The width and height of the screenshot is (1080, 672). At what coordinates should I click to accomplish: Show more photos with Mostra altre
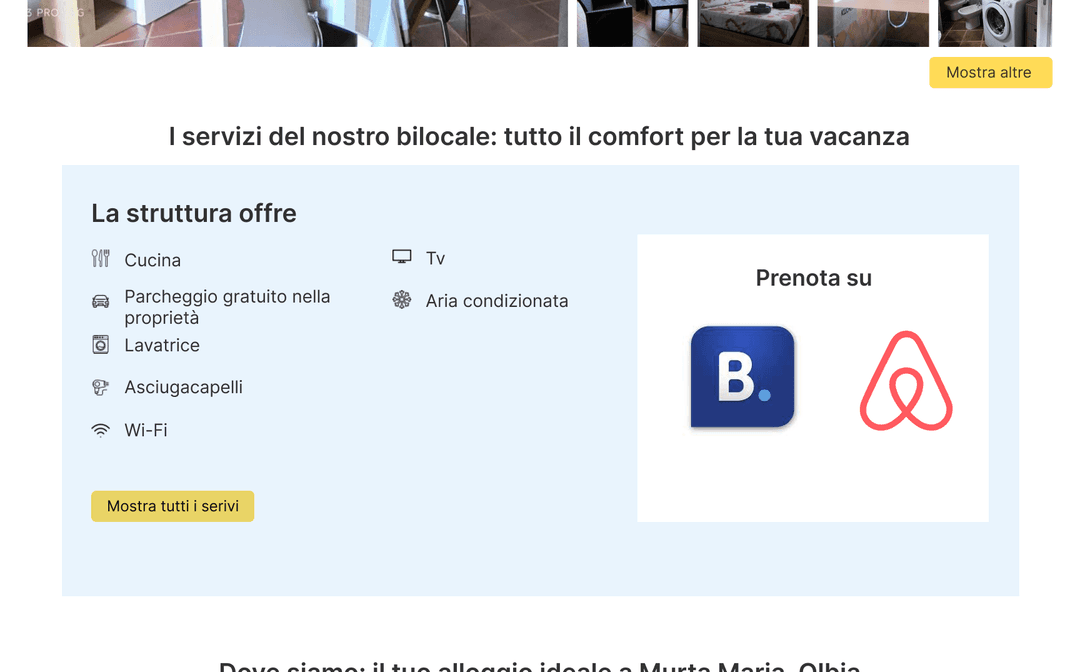pos(990,72)
